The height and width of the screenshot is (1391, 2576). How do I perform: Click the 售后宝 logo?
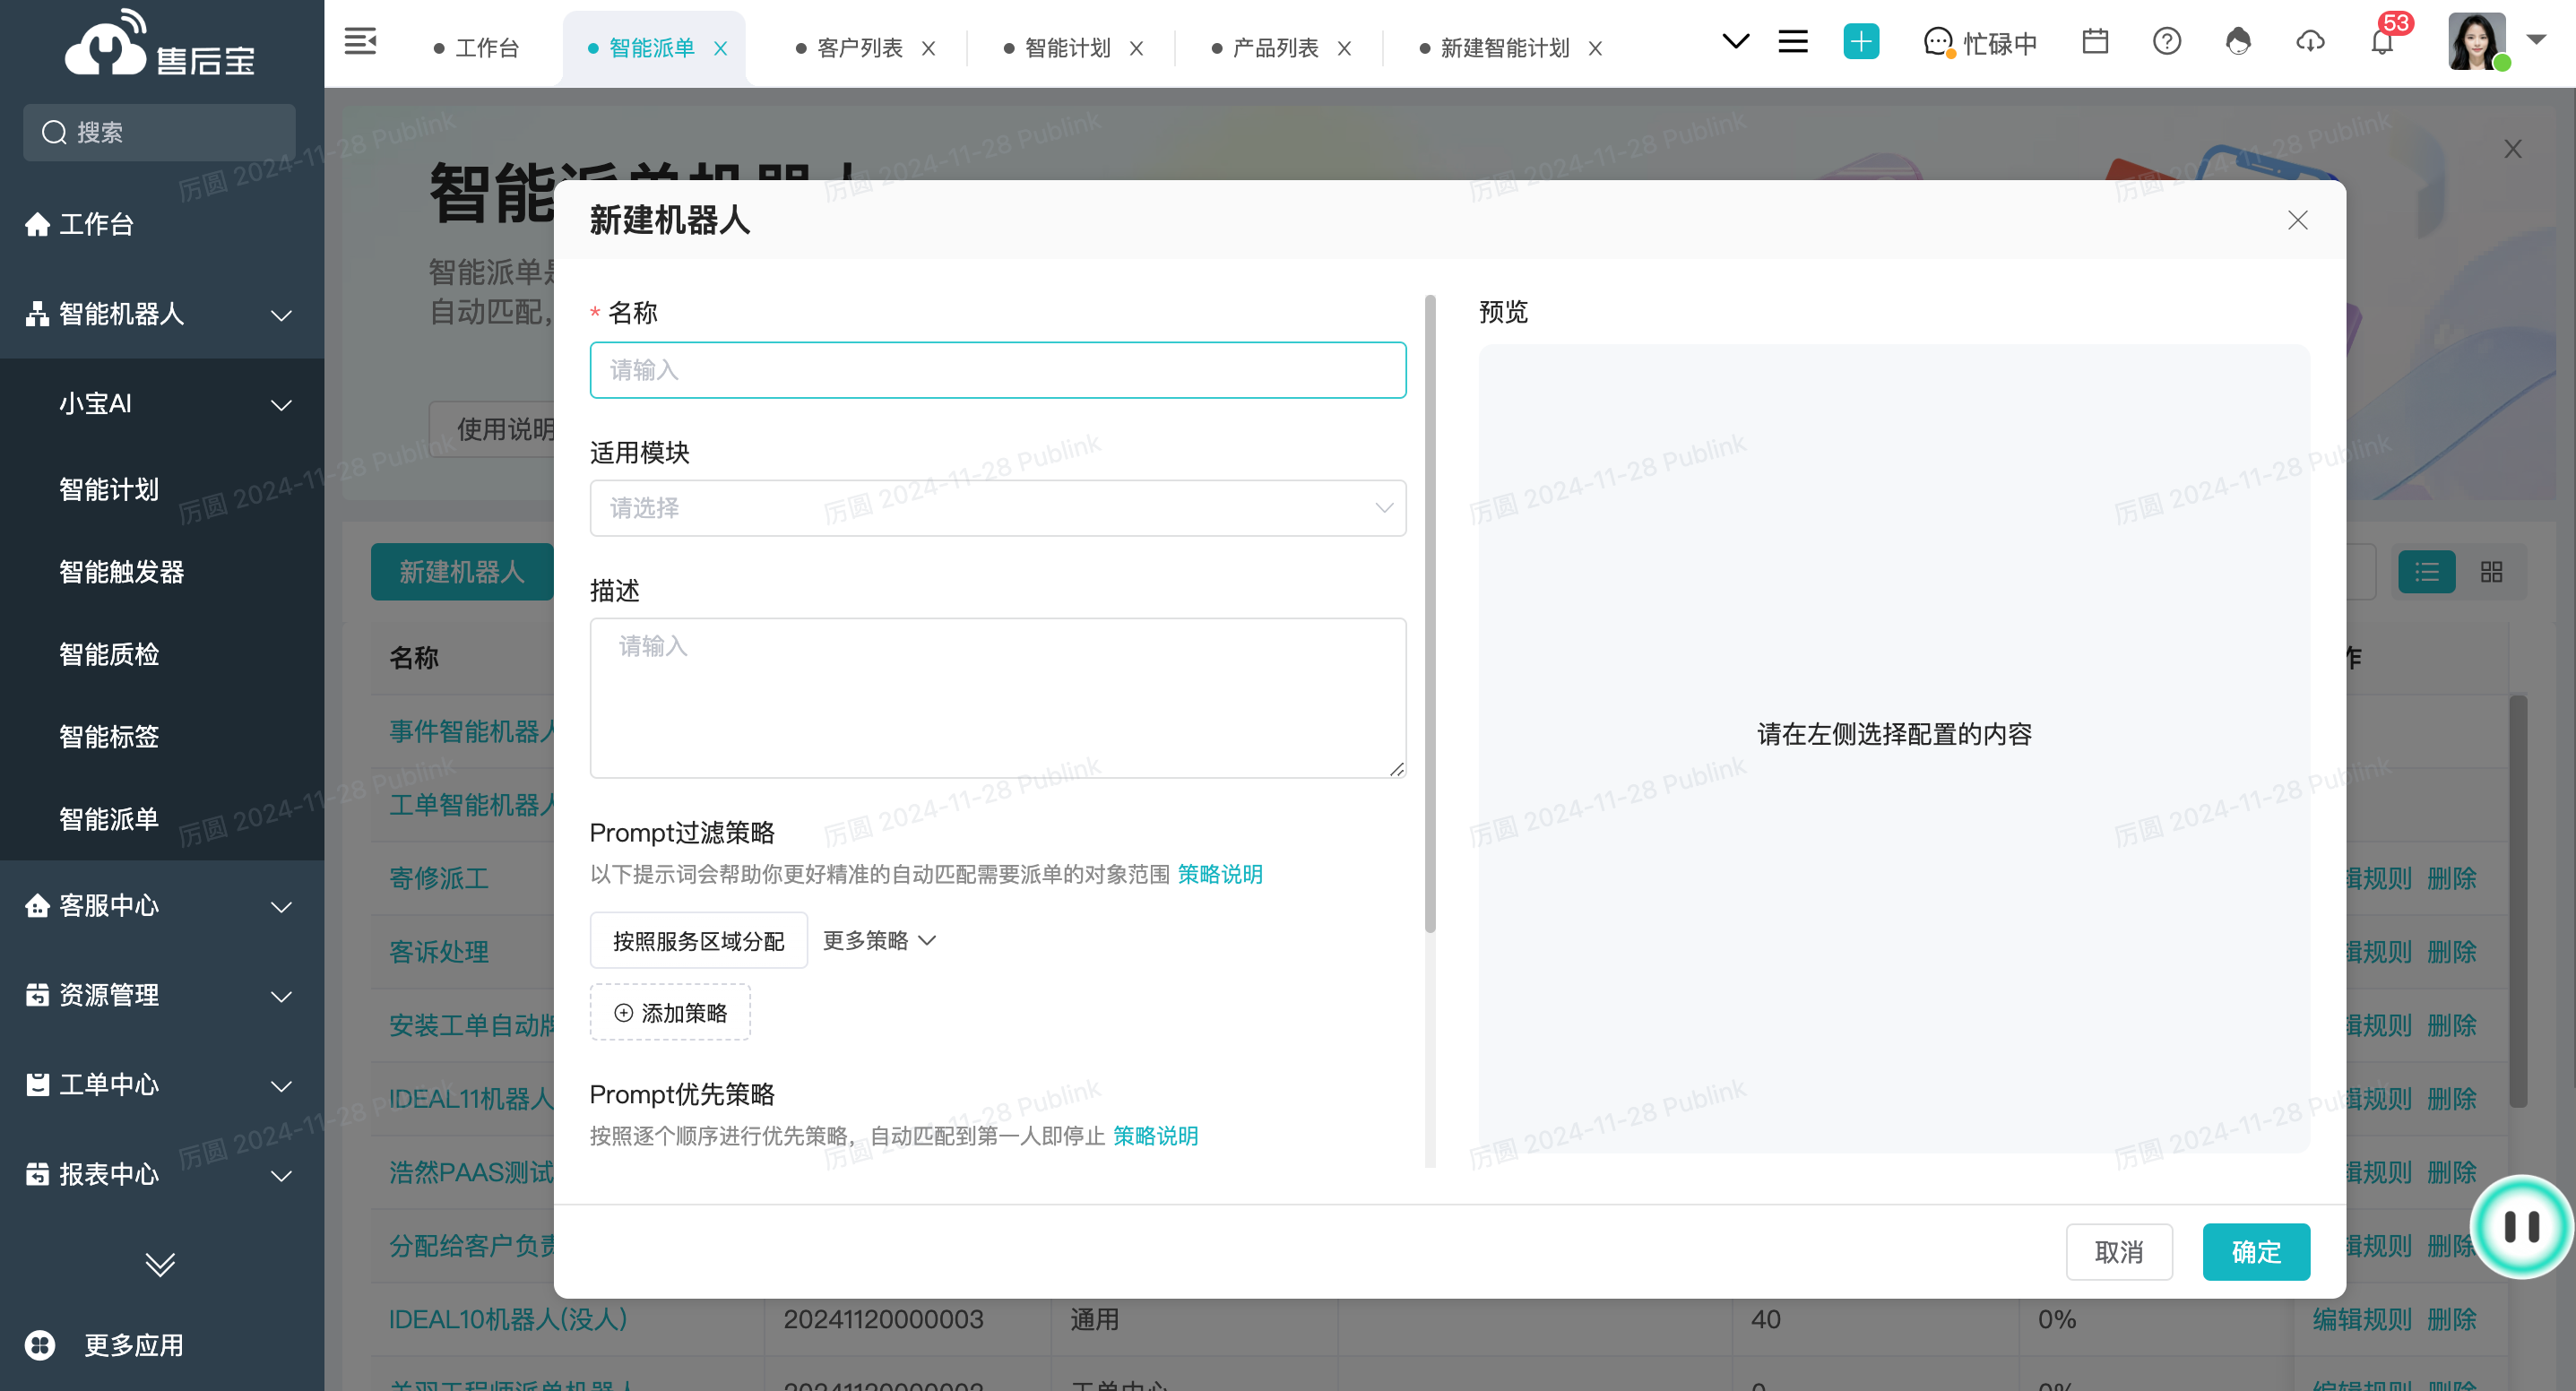(160, 44)
